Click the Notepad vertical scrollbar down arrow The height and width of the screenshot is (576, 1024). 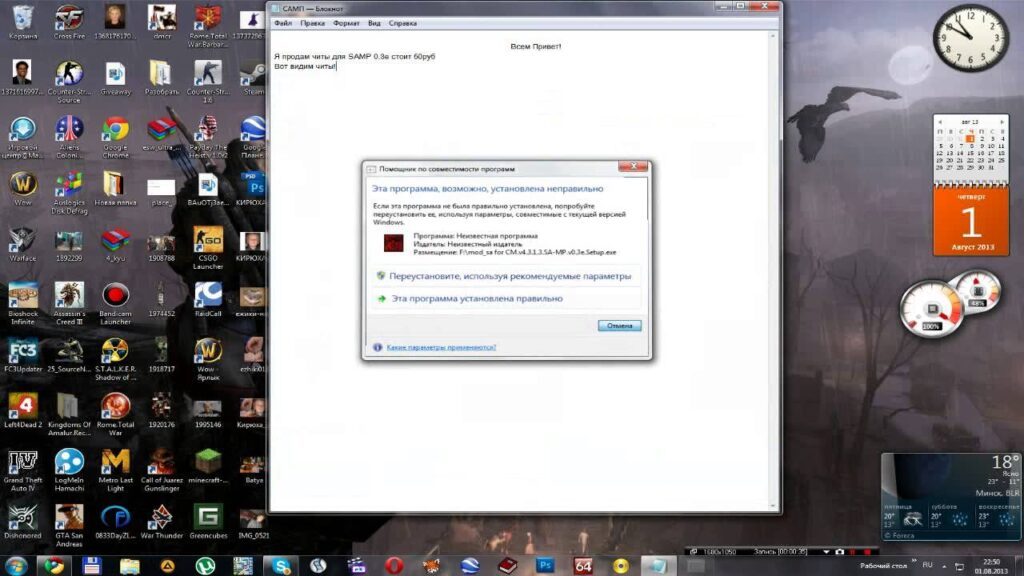click(x=773, y=506)
